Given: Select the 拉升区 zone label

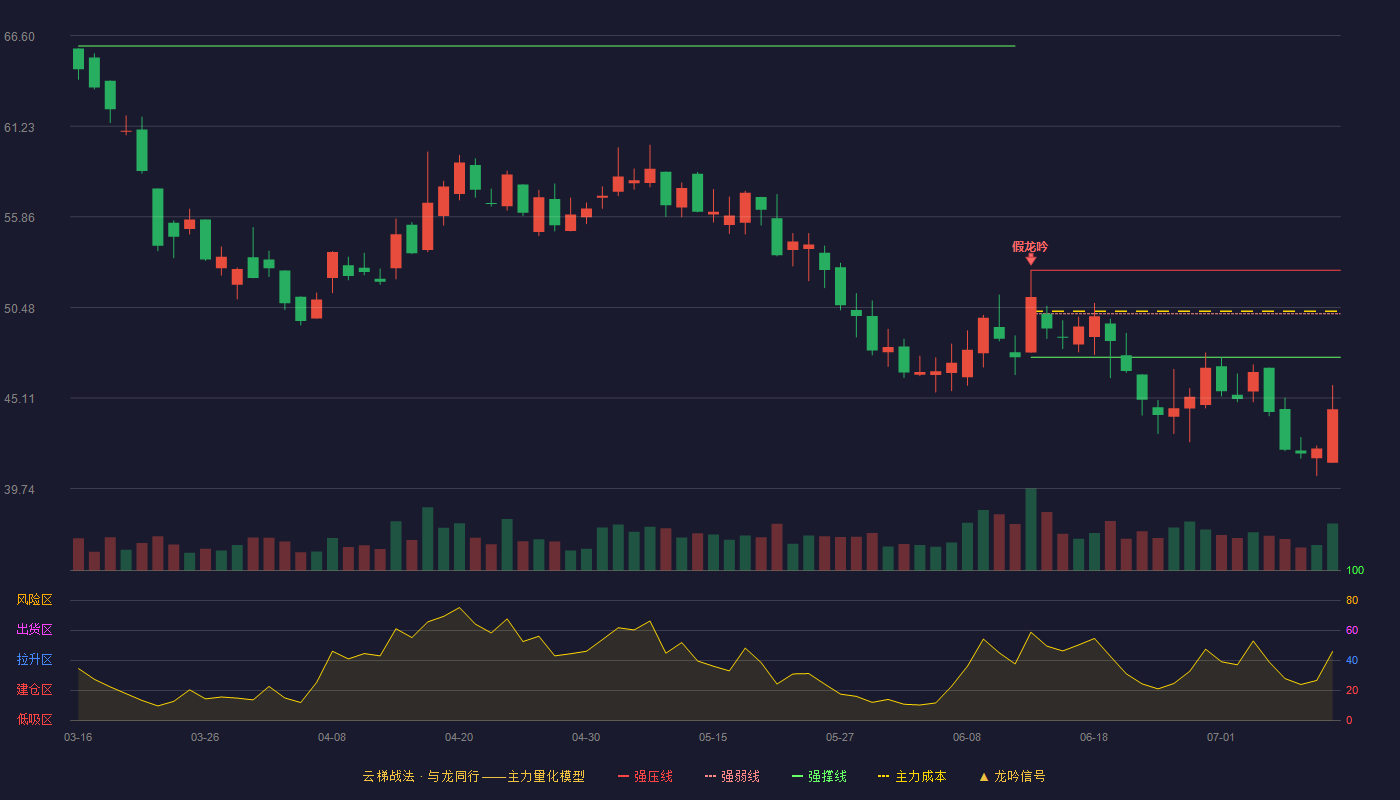Looking at the screenshot, I should (x=34, y=660).
